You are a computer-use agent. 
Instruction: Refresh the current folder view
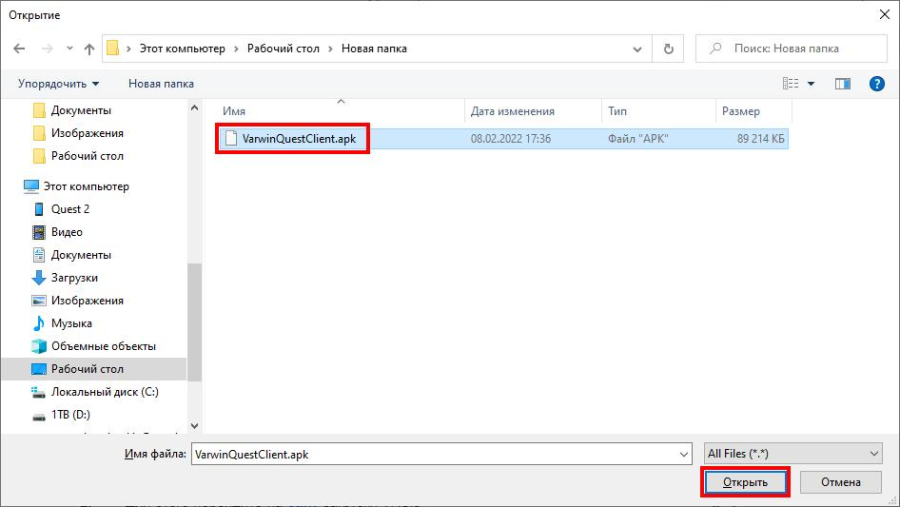coord(668,48)
